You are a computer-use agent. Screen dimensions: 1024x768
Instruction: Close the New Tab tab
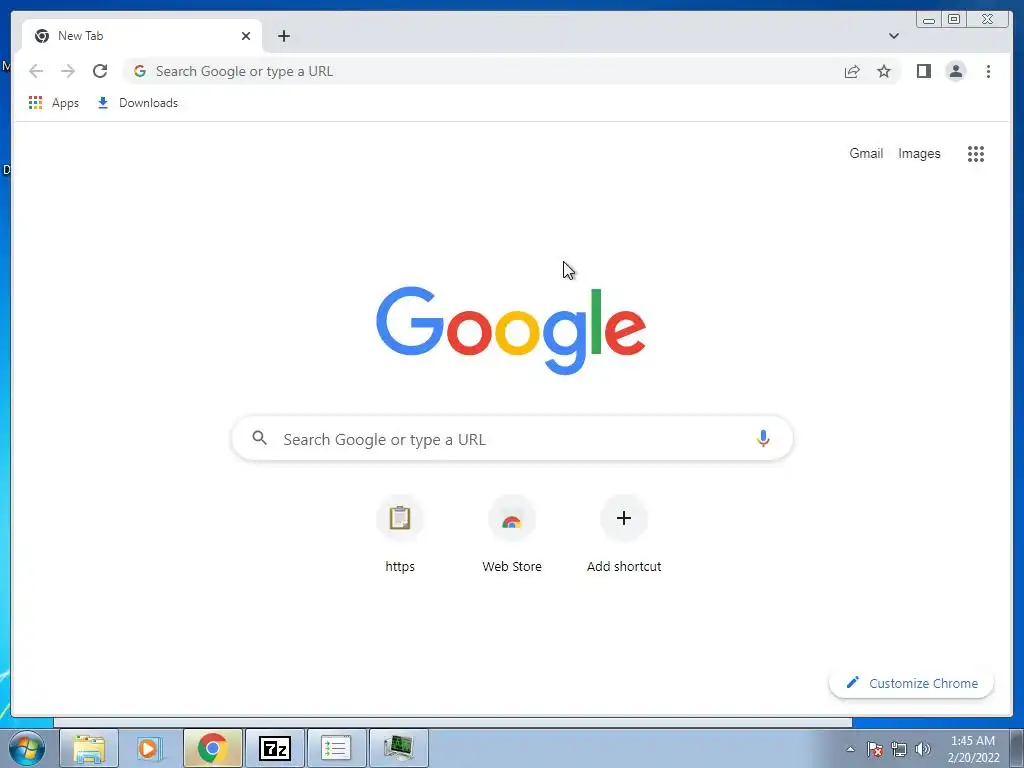coord(246,36)
